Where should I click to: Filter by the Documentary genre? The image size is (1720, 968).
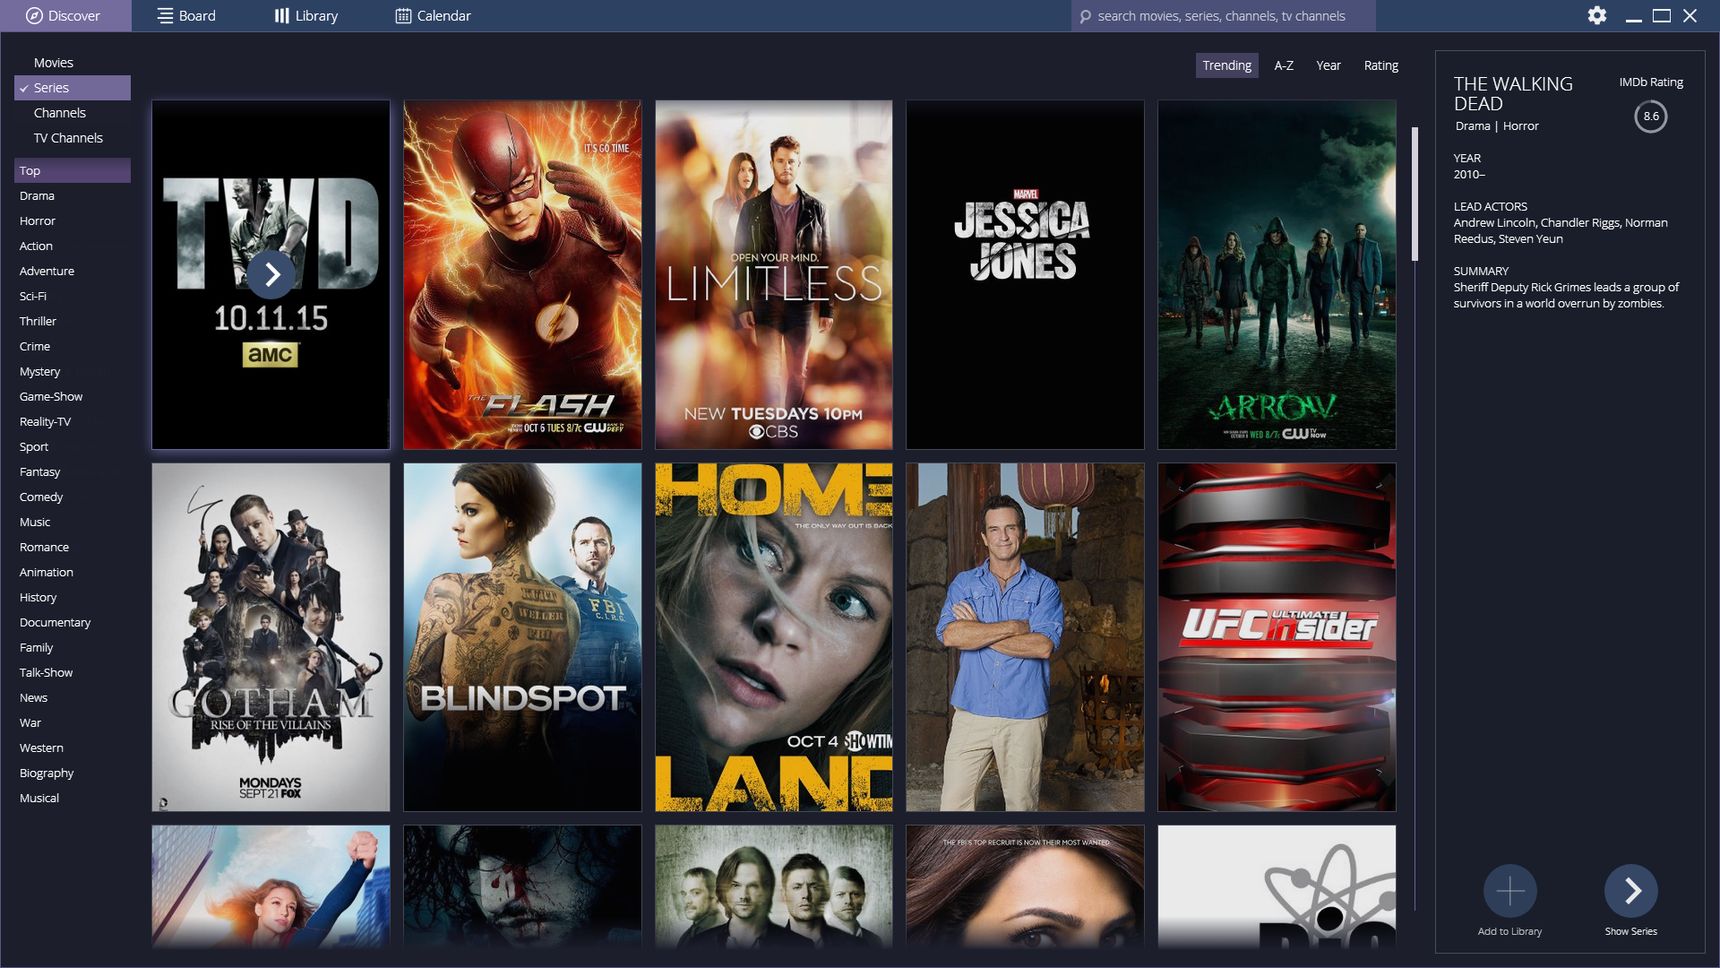pos(55,622)
